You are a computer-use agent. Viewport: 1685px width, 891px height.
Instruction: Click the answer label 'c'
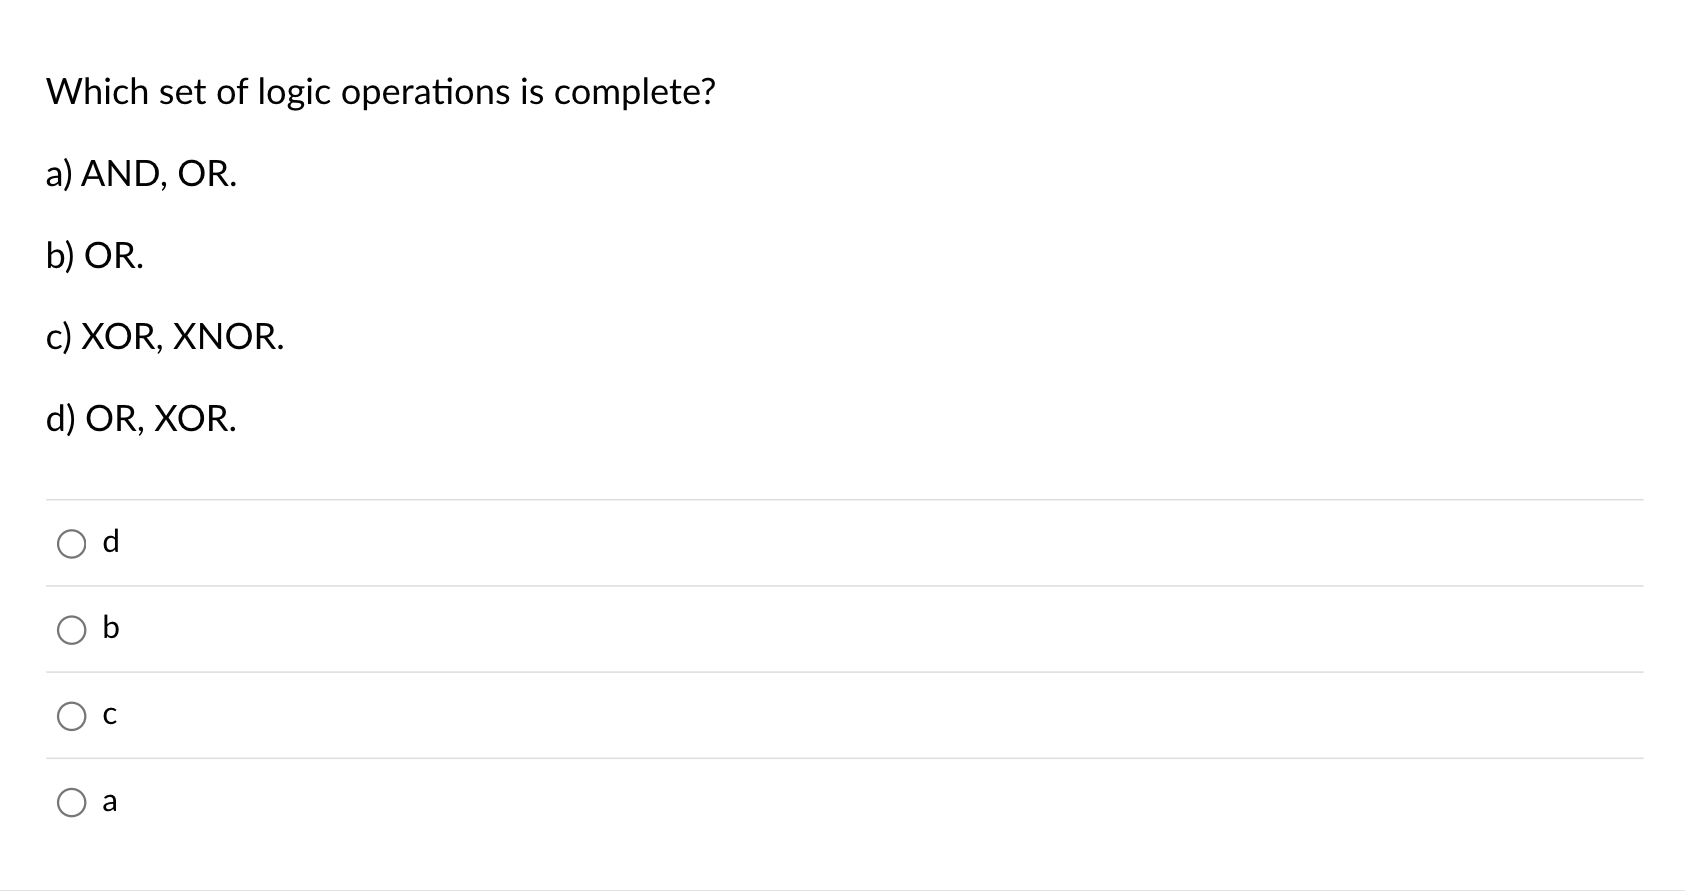110,714
